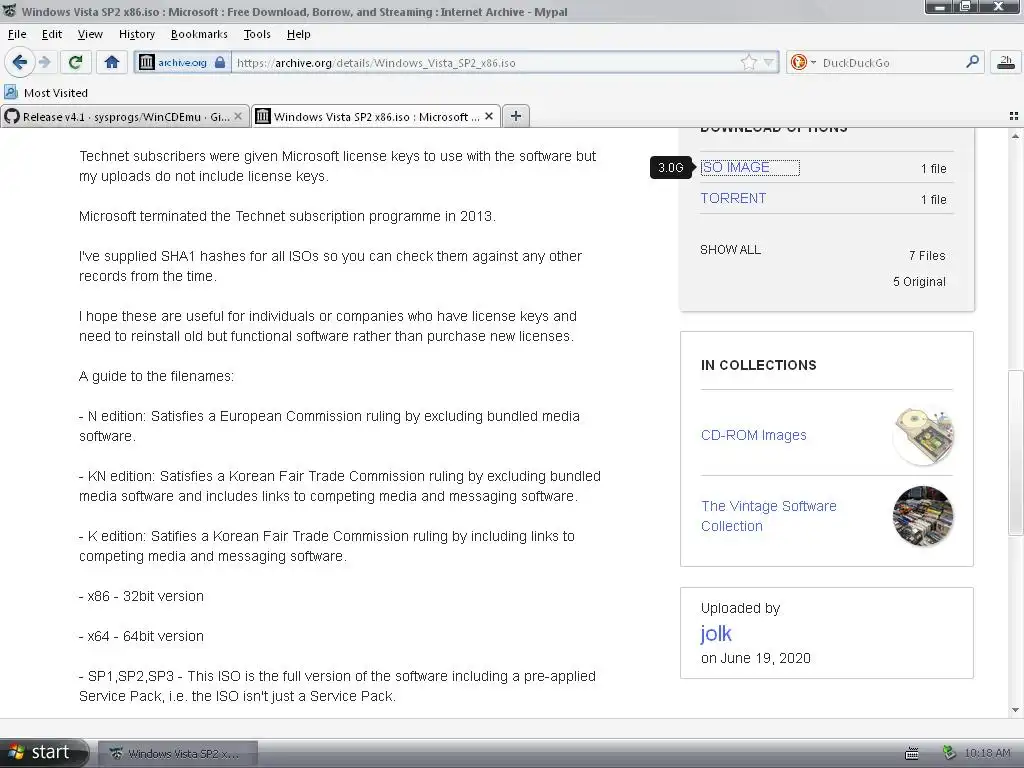Download the ISO IMAGE file
The height and width of the screenshot is (768, 1024).
735,168
